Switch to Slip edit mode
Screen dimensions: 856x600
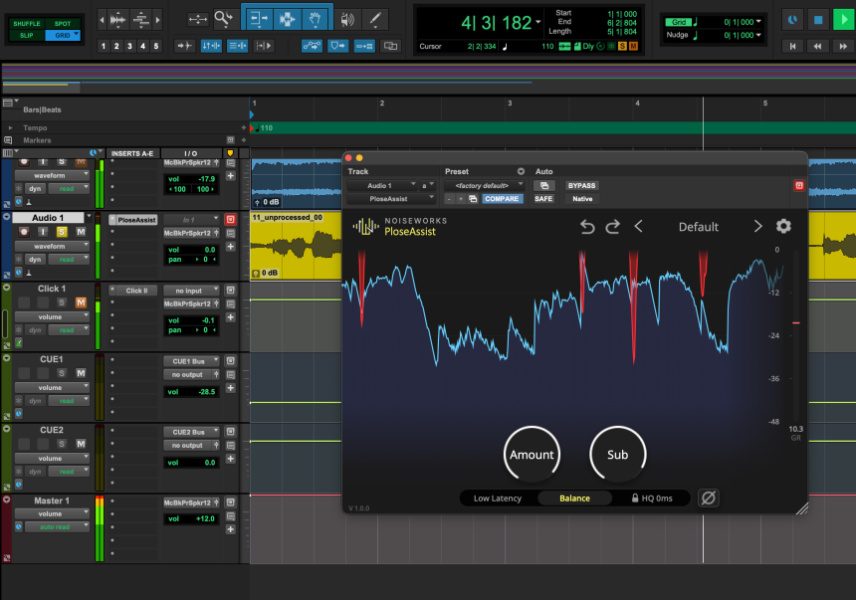pos(27,35)
